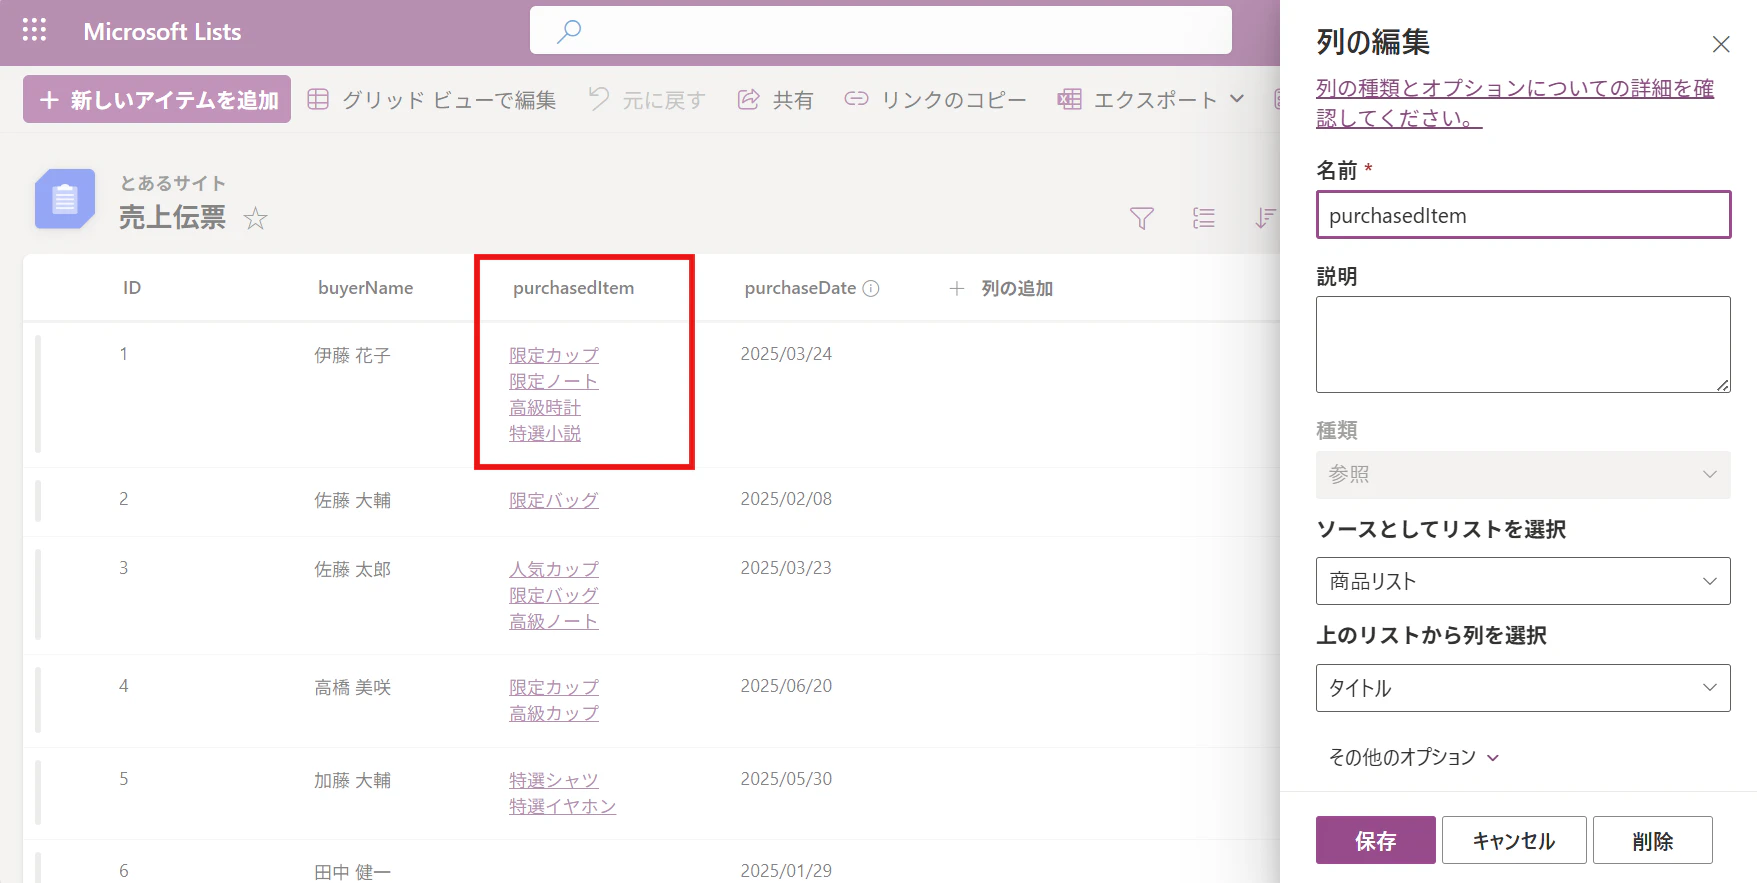Viewport: 1757px width, 883px height.
Task: Click 加藤 大輔 buyer cell
Action: click(x=352, y=780)
